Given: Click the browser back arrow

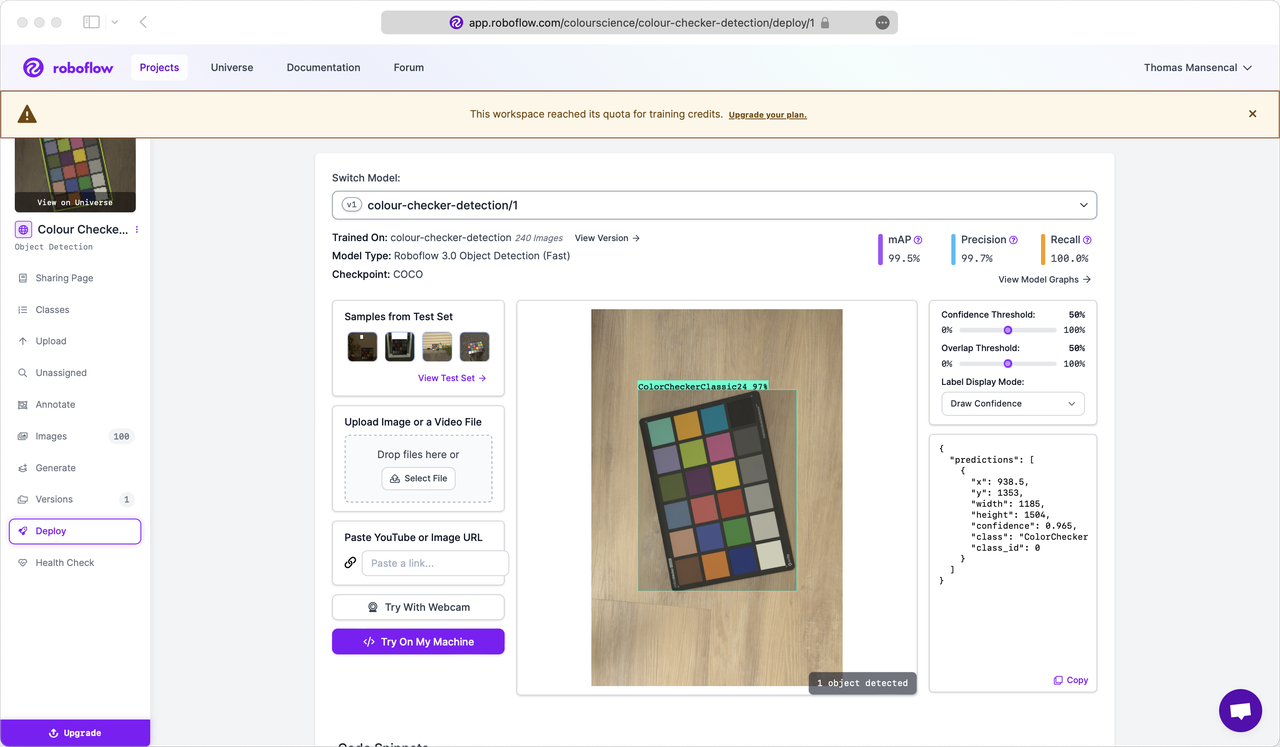Looking at the screenshot, I should [x=143, y=22].
